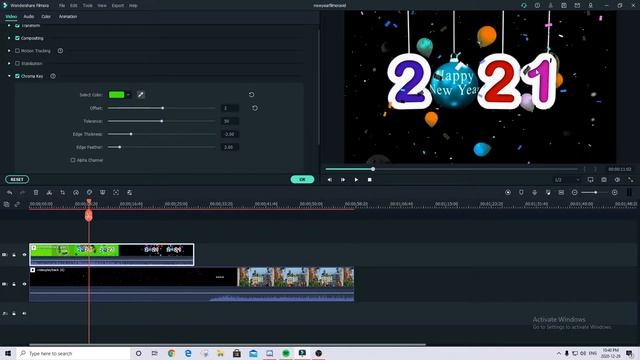Open the File menu
Screen dimensions: 640x360
click(62, 6)
